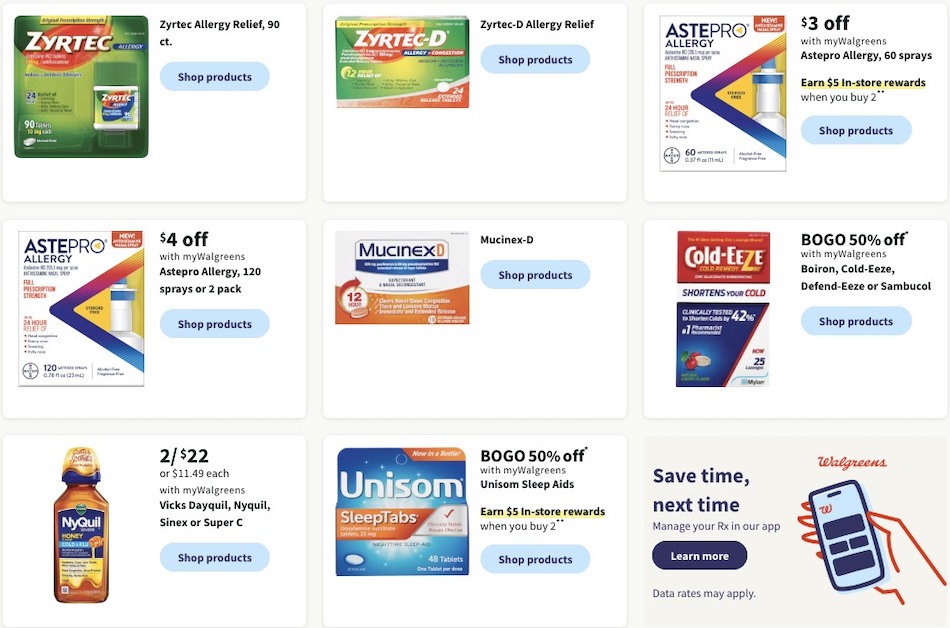Click Shop products under Mucinex-D
950x628 pixels.
535,275
